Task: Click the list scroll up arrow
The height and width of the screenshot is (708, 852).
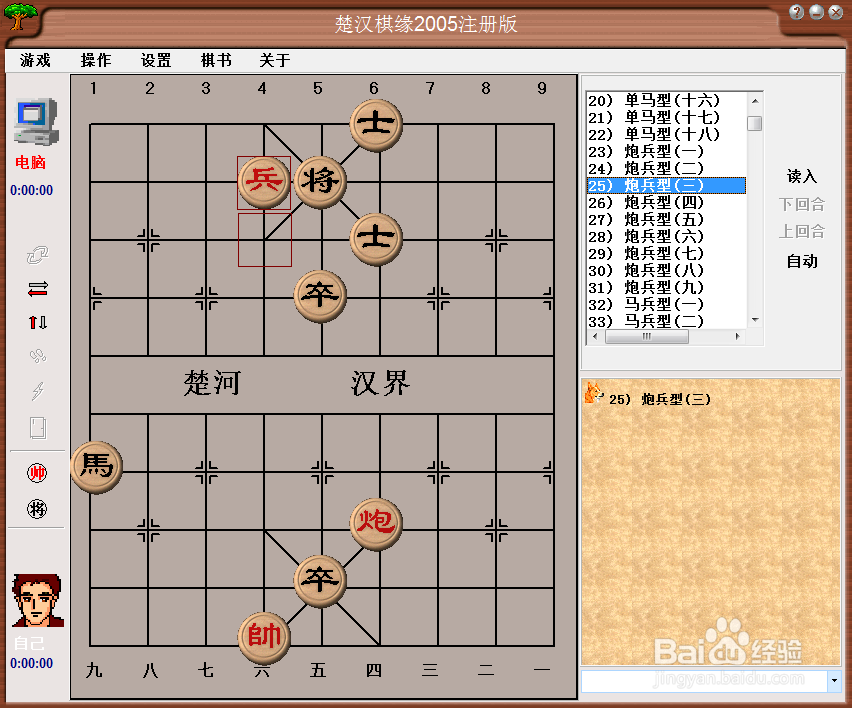Action: [755, 101]
